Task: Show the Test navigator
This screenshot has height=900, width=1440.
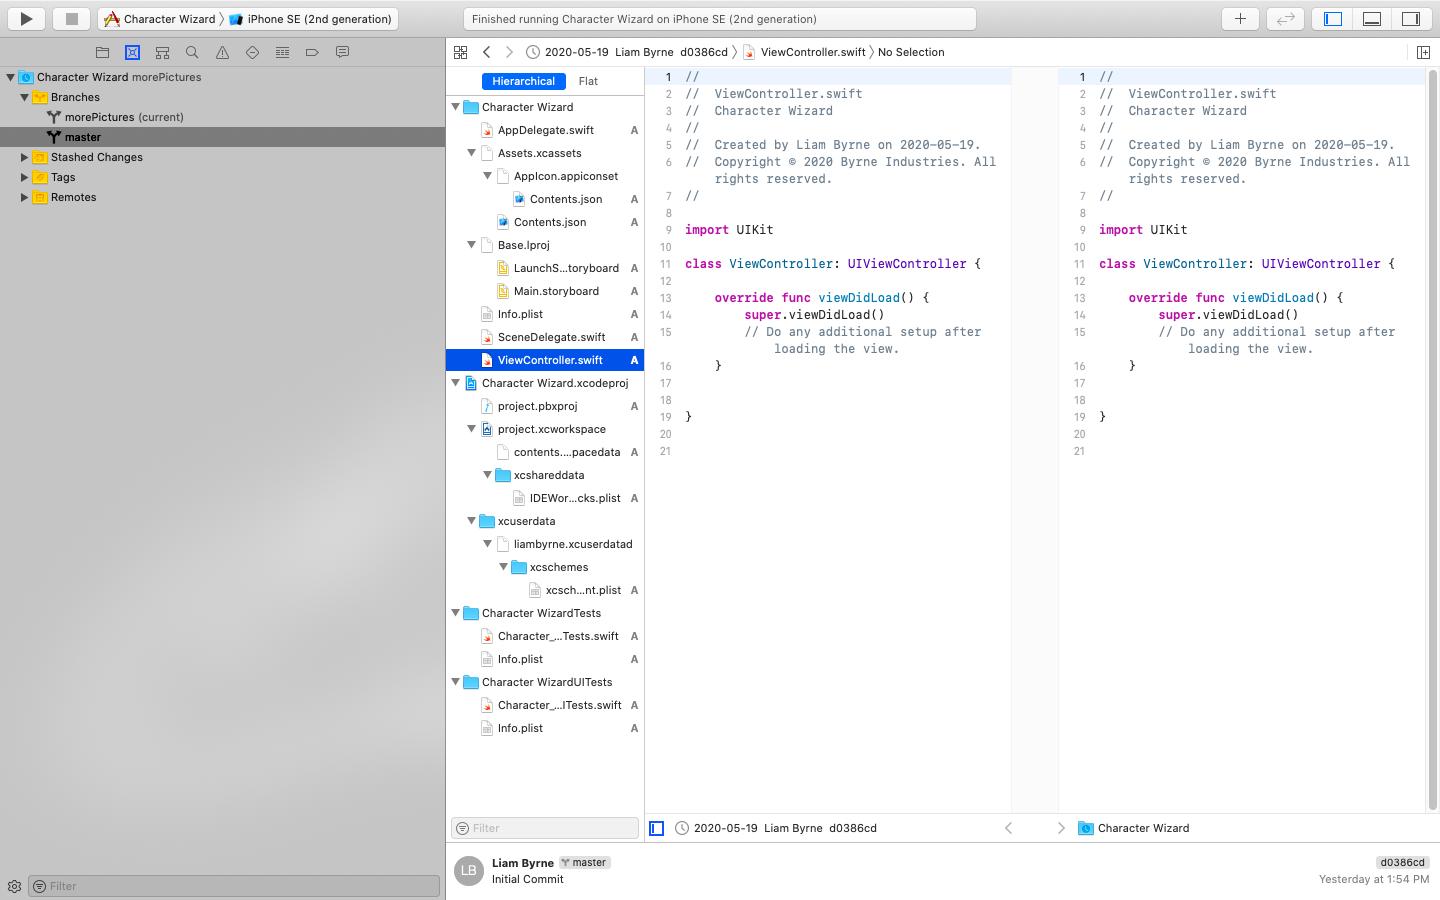Action: coord(252,52)
